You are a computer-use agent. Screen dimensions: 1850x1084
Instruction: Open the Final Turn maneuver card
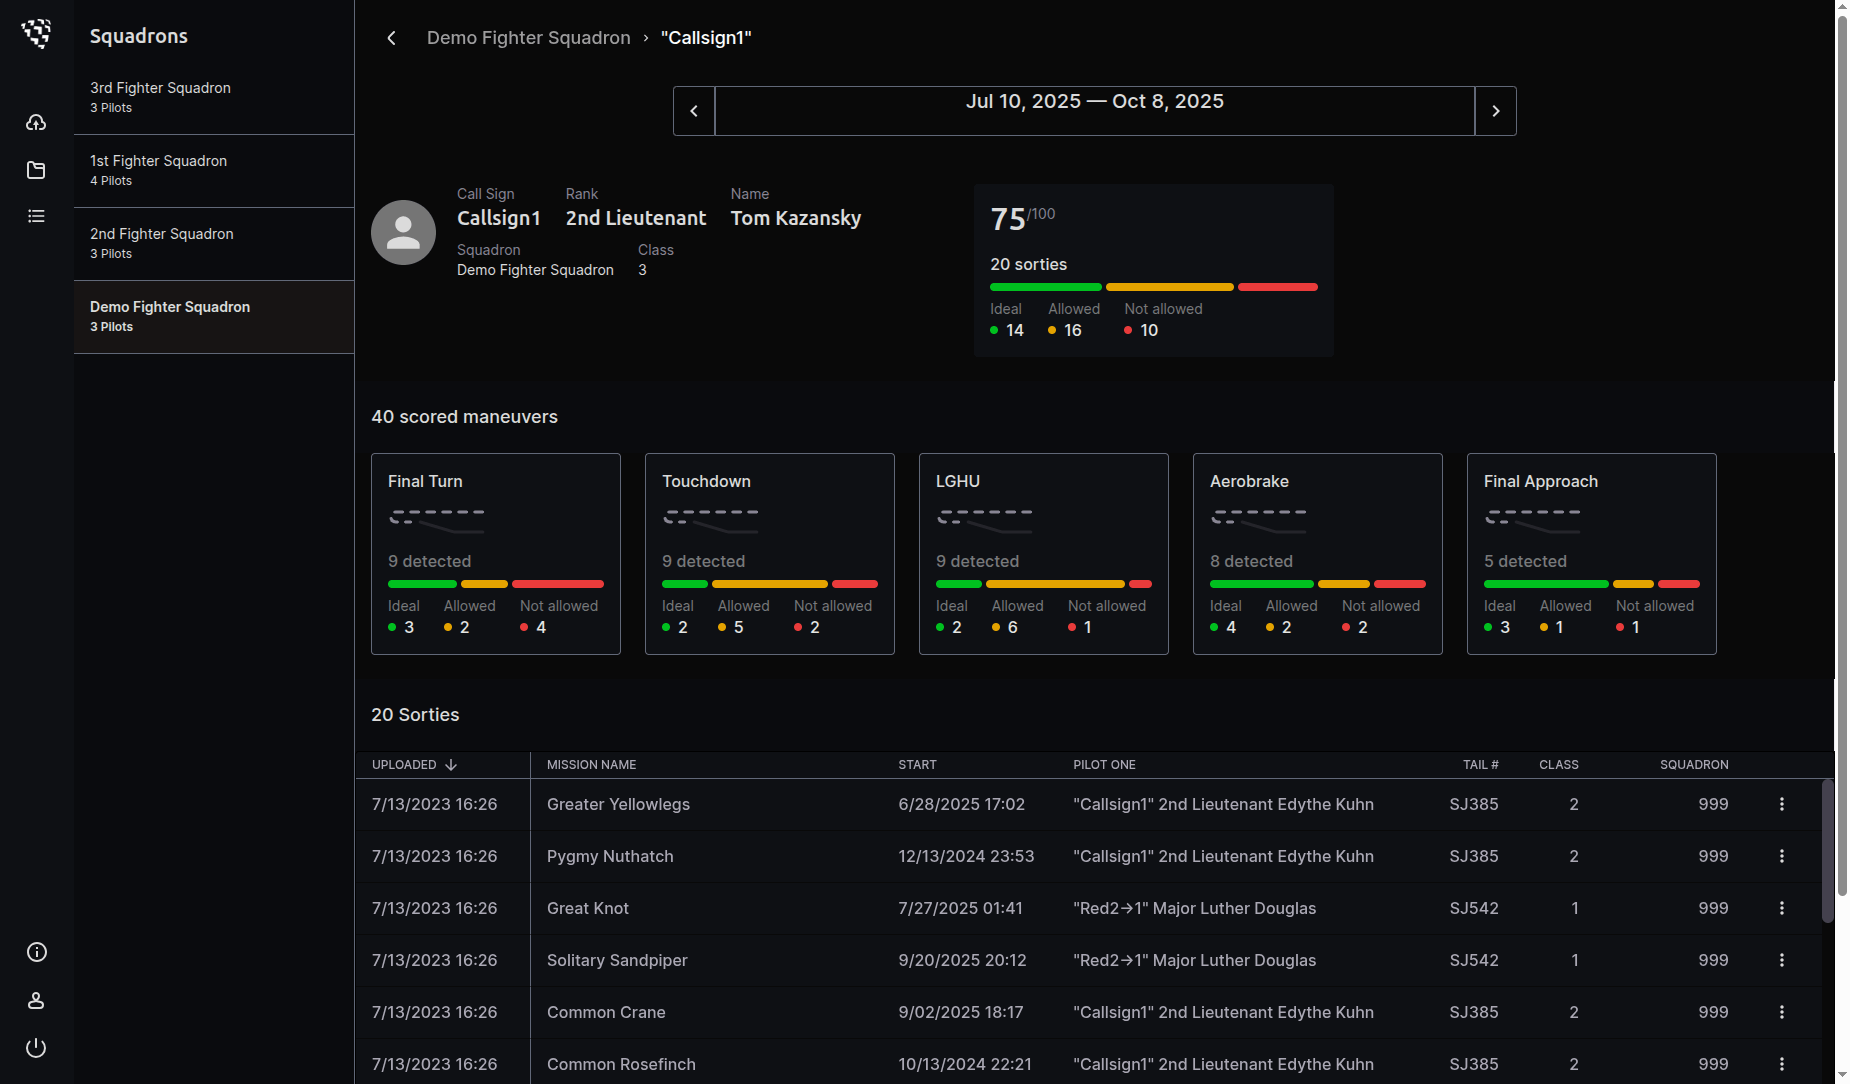click(x=495, y=553)
